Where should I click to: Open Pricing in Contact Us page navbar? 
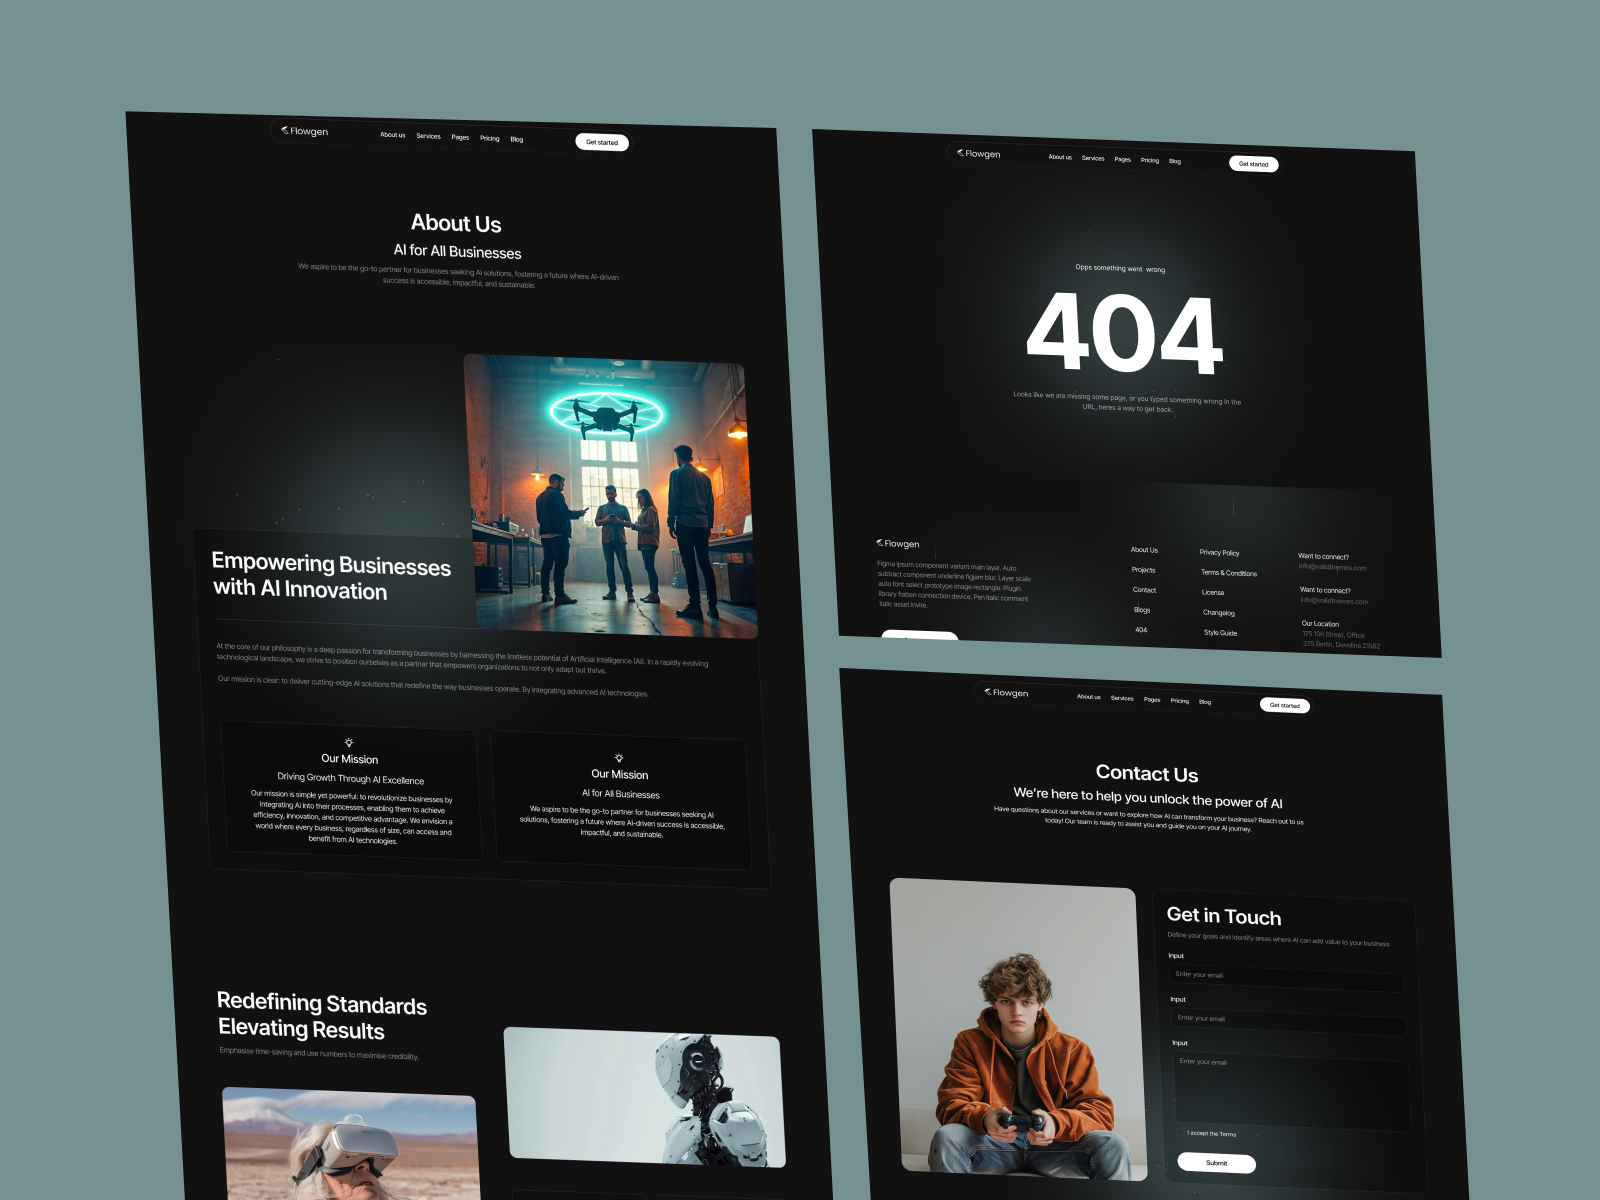[x=1180, y=701]
